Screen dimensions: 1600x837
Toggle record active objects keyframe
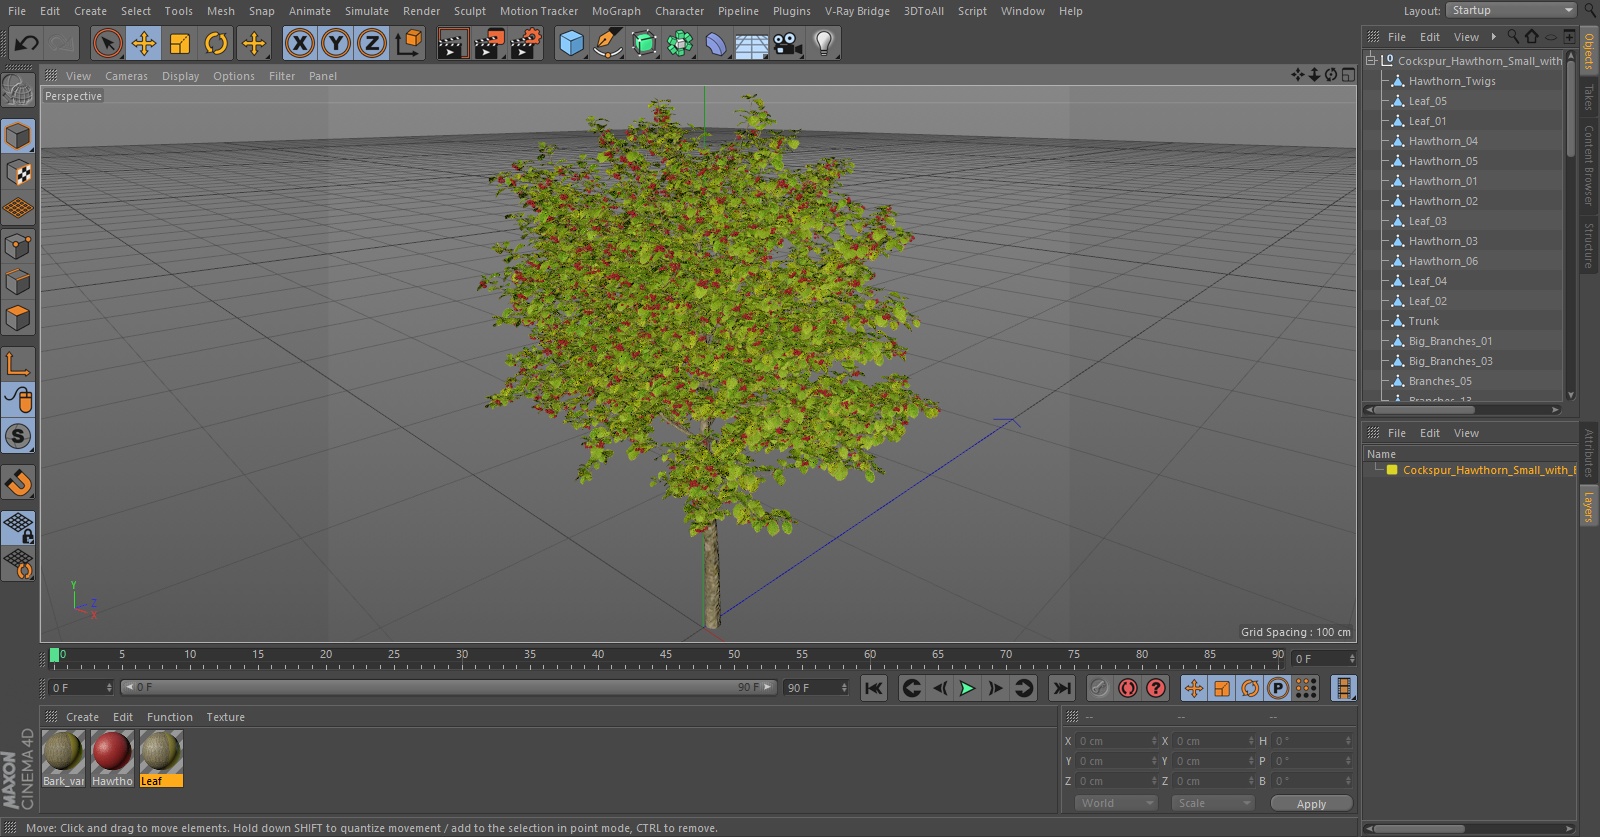point(1099,688)
